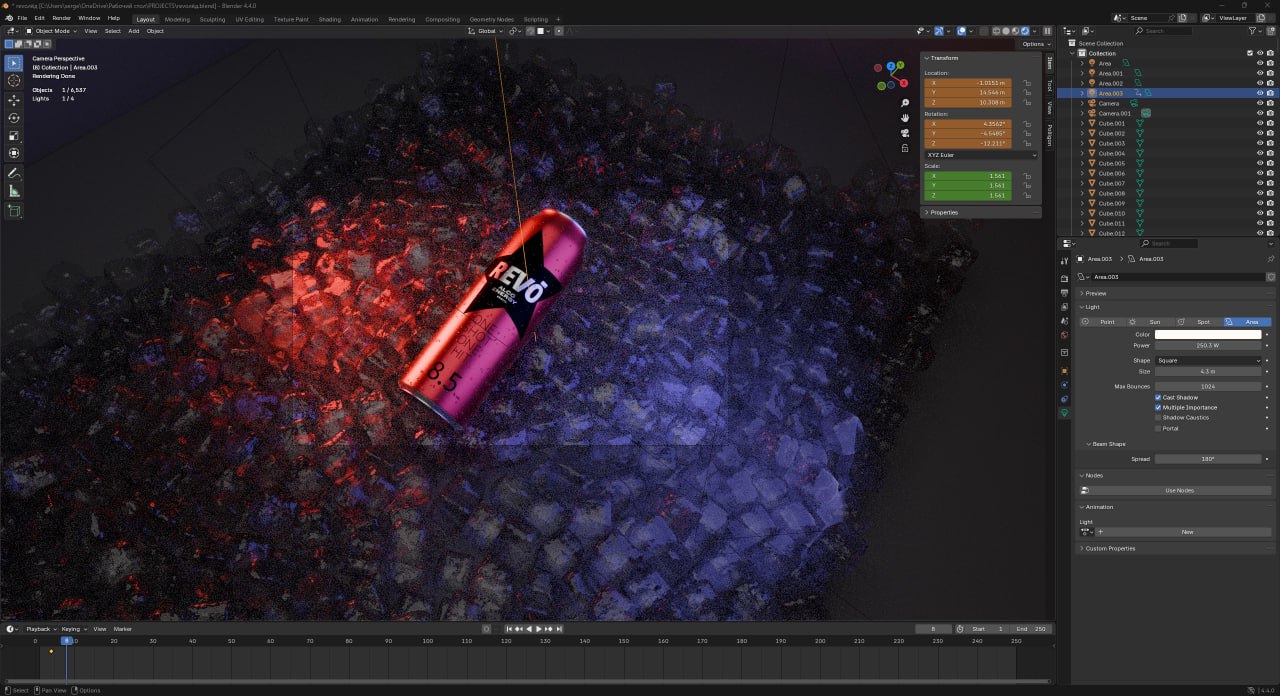1280x696 pixels.
Task: Expand the Cube.001 tree item
Action: click(x=1082, y=123)
